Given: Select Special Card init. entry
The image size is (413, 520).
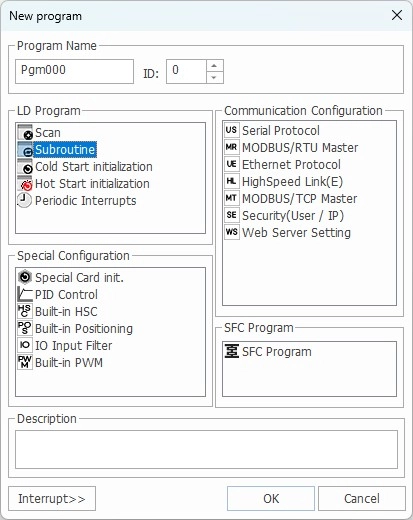Looking at the screenshot, I should [79, 278].
